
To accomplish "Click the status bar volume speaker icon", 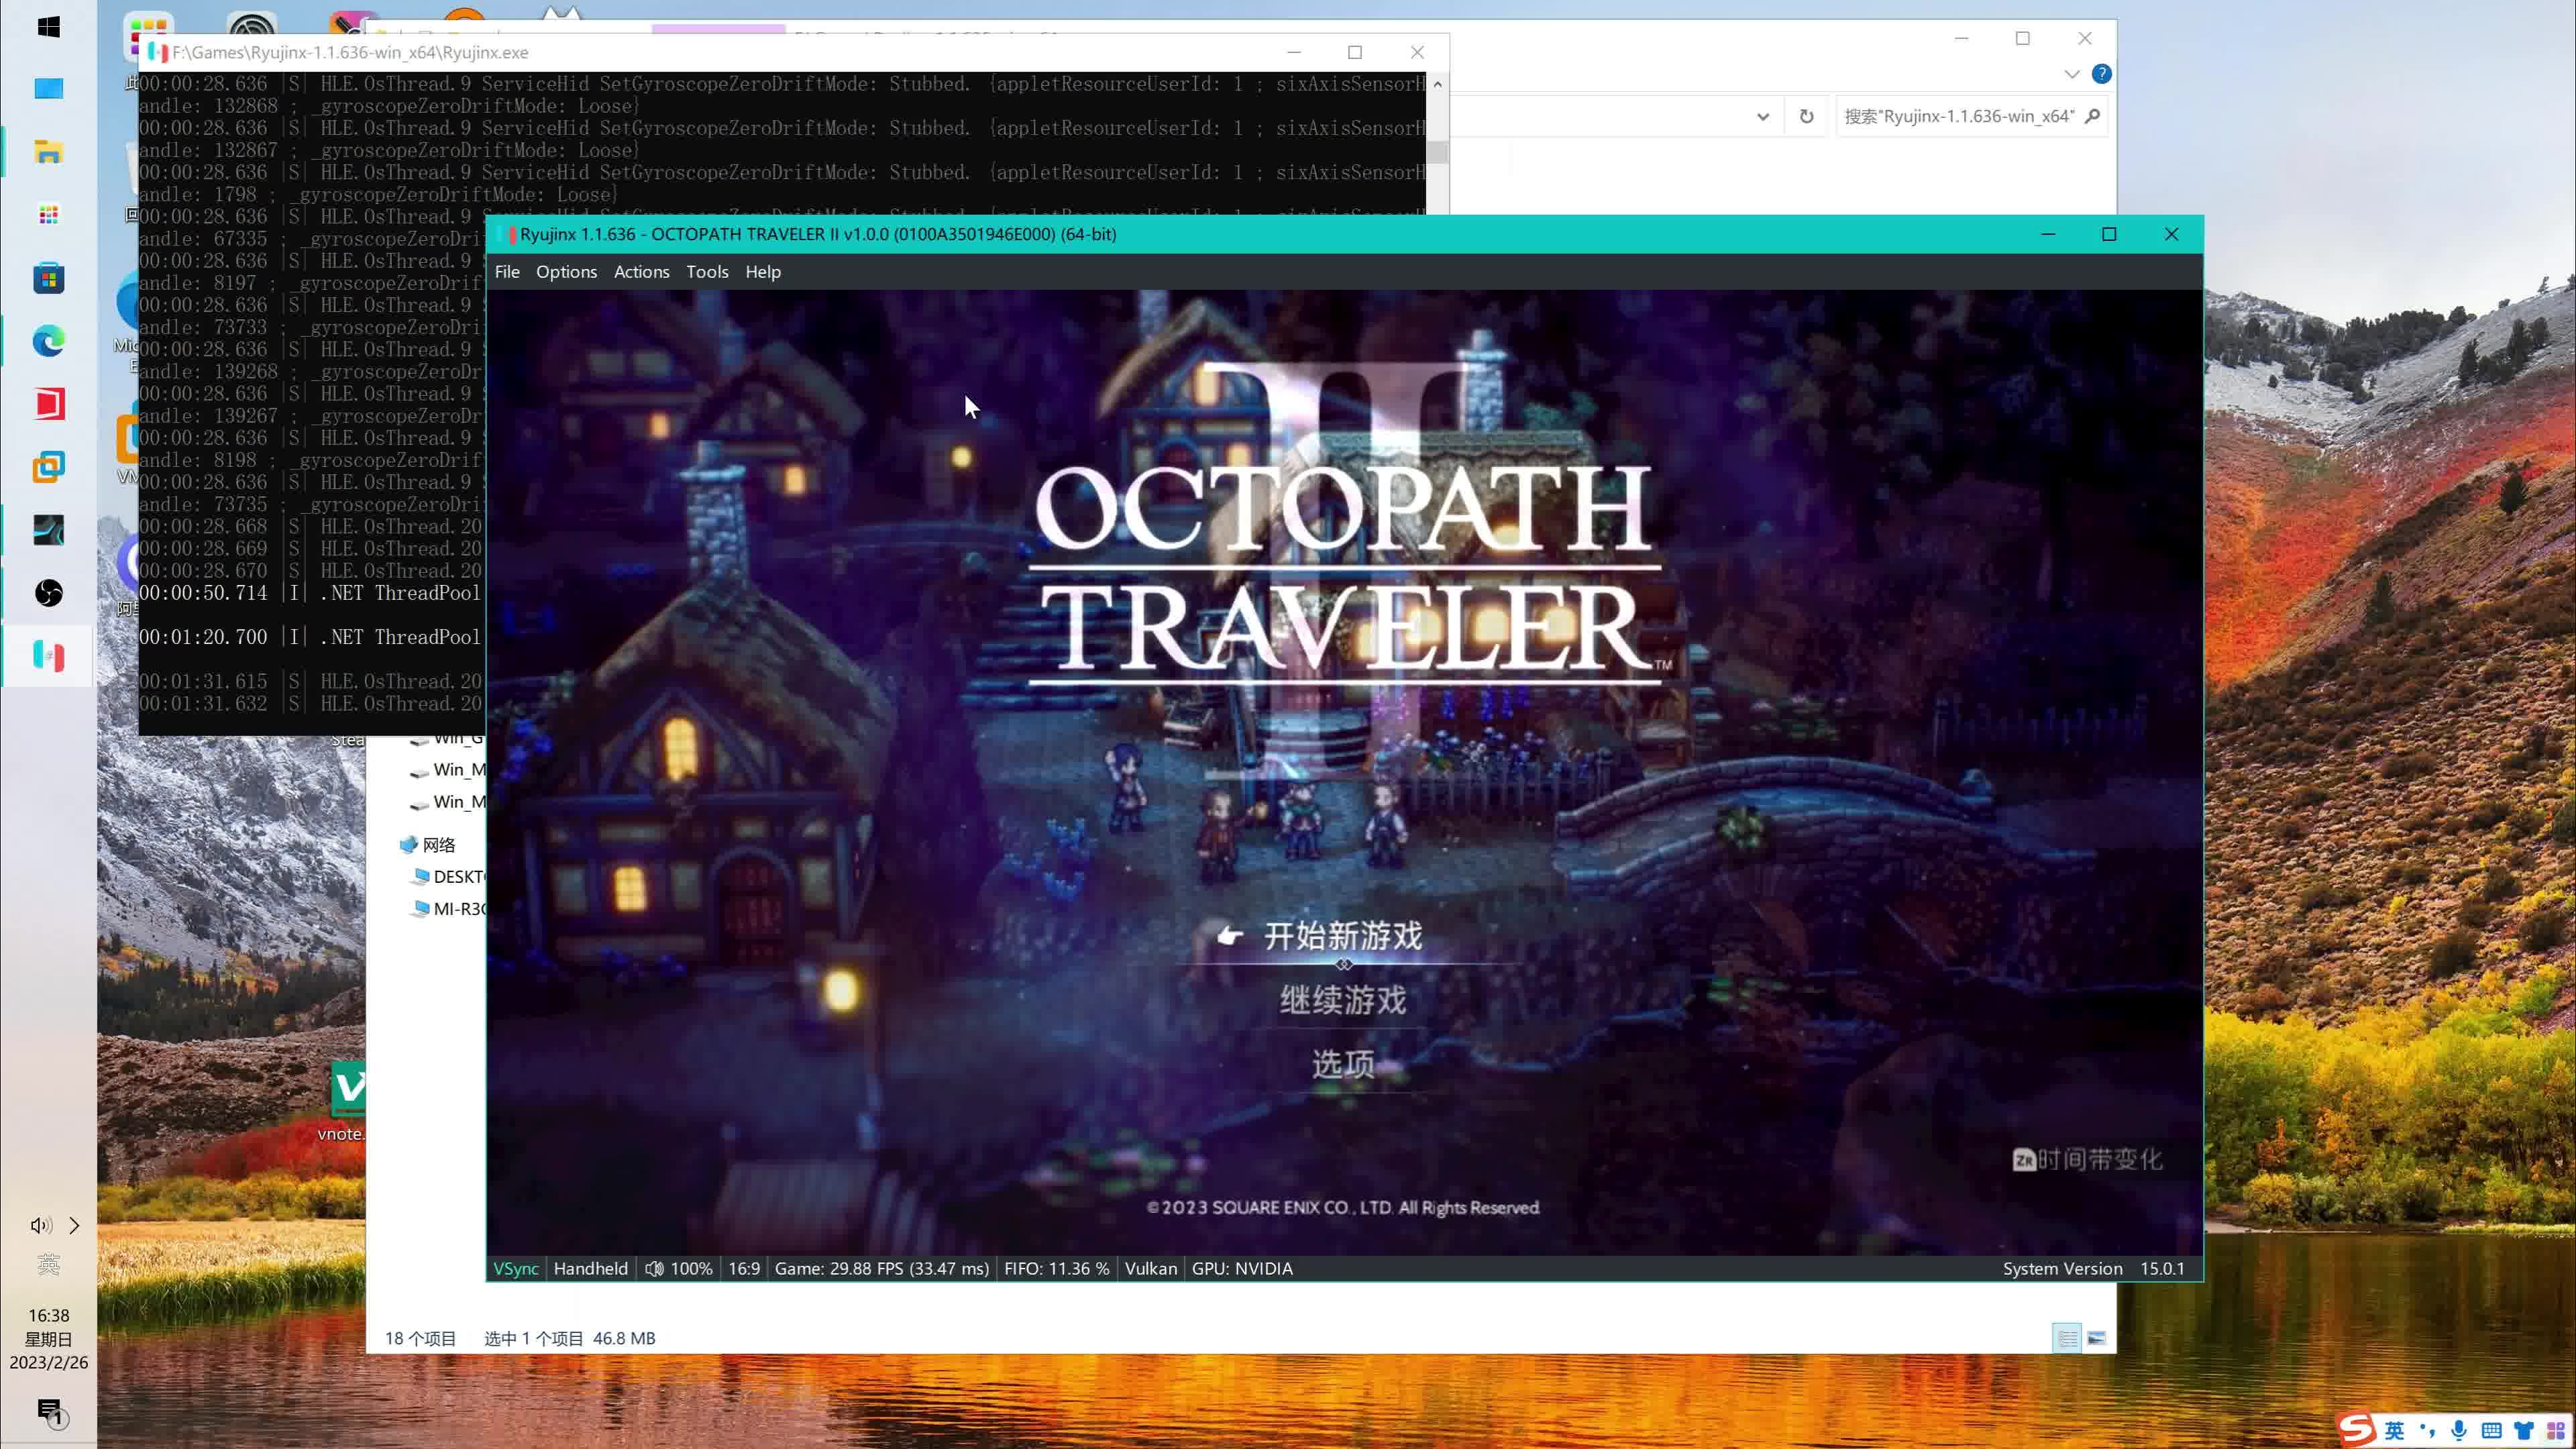I will click(654, 1268).
